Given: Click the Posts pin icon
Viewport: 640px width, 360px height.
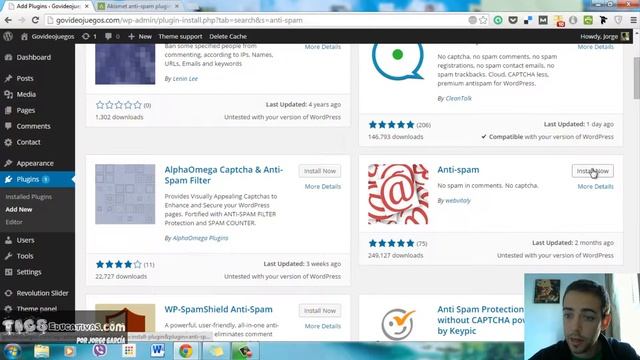Looking at the screenshot, I should click(x=8, y=78).
